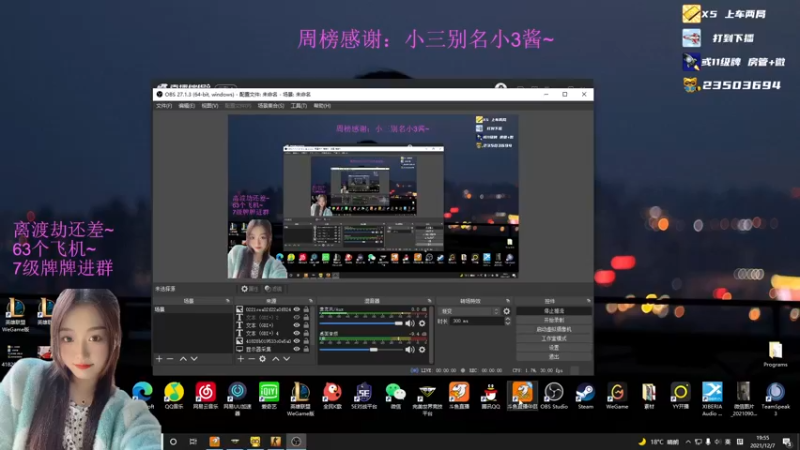Image resolution: width=800 pixels, height=450 pixels.
Task: Toggle lock on 文本 (GDI+) 4 source
Action: tap(306, 333)
